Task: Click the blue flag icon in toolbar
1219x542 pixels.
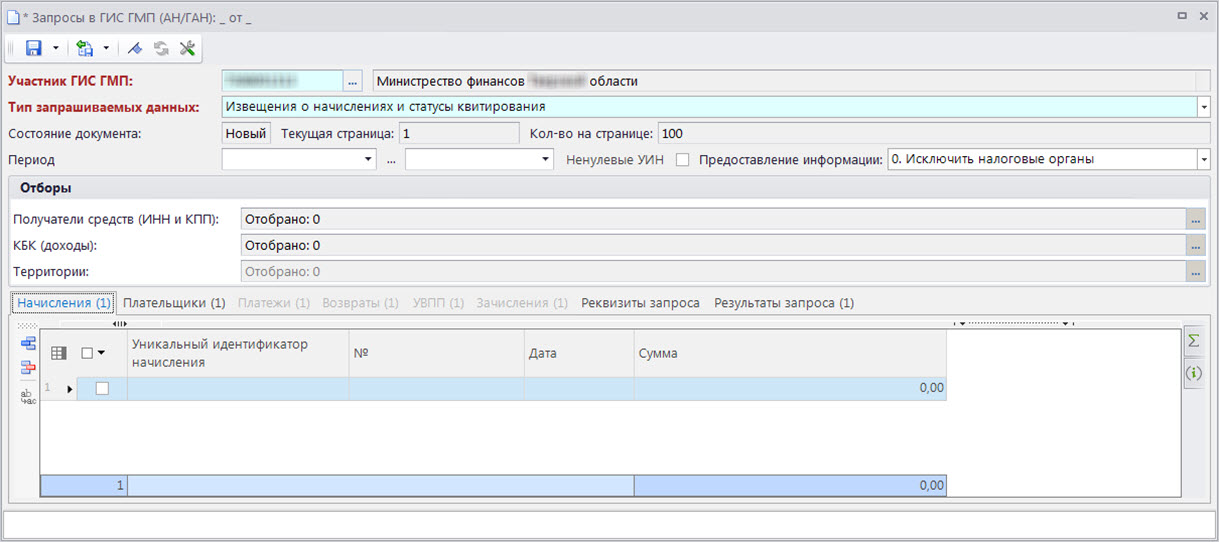Action: (x=136, y=48)
